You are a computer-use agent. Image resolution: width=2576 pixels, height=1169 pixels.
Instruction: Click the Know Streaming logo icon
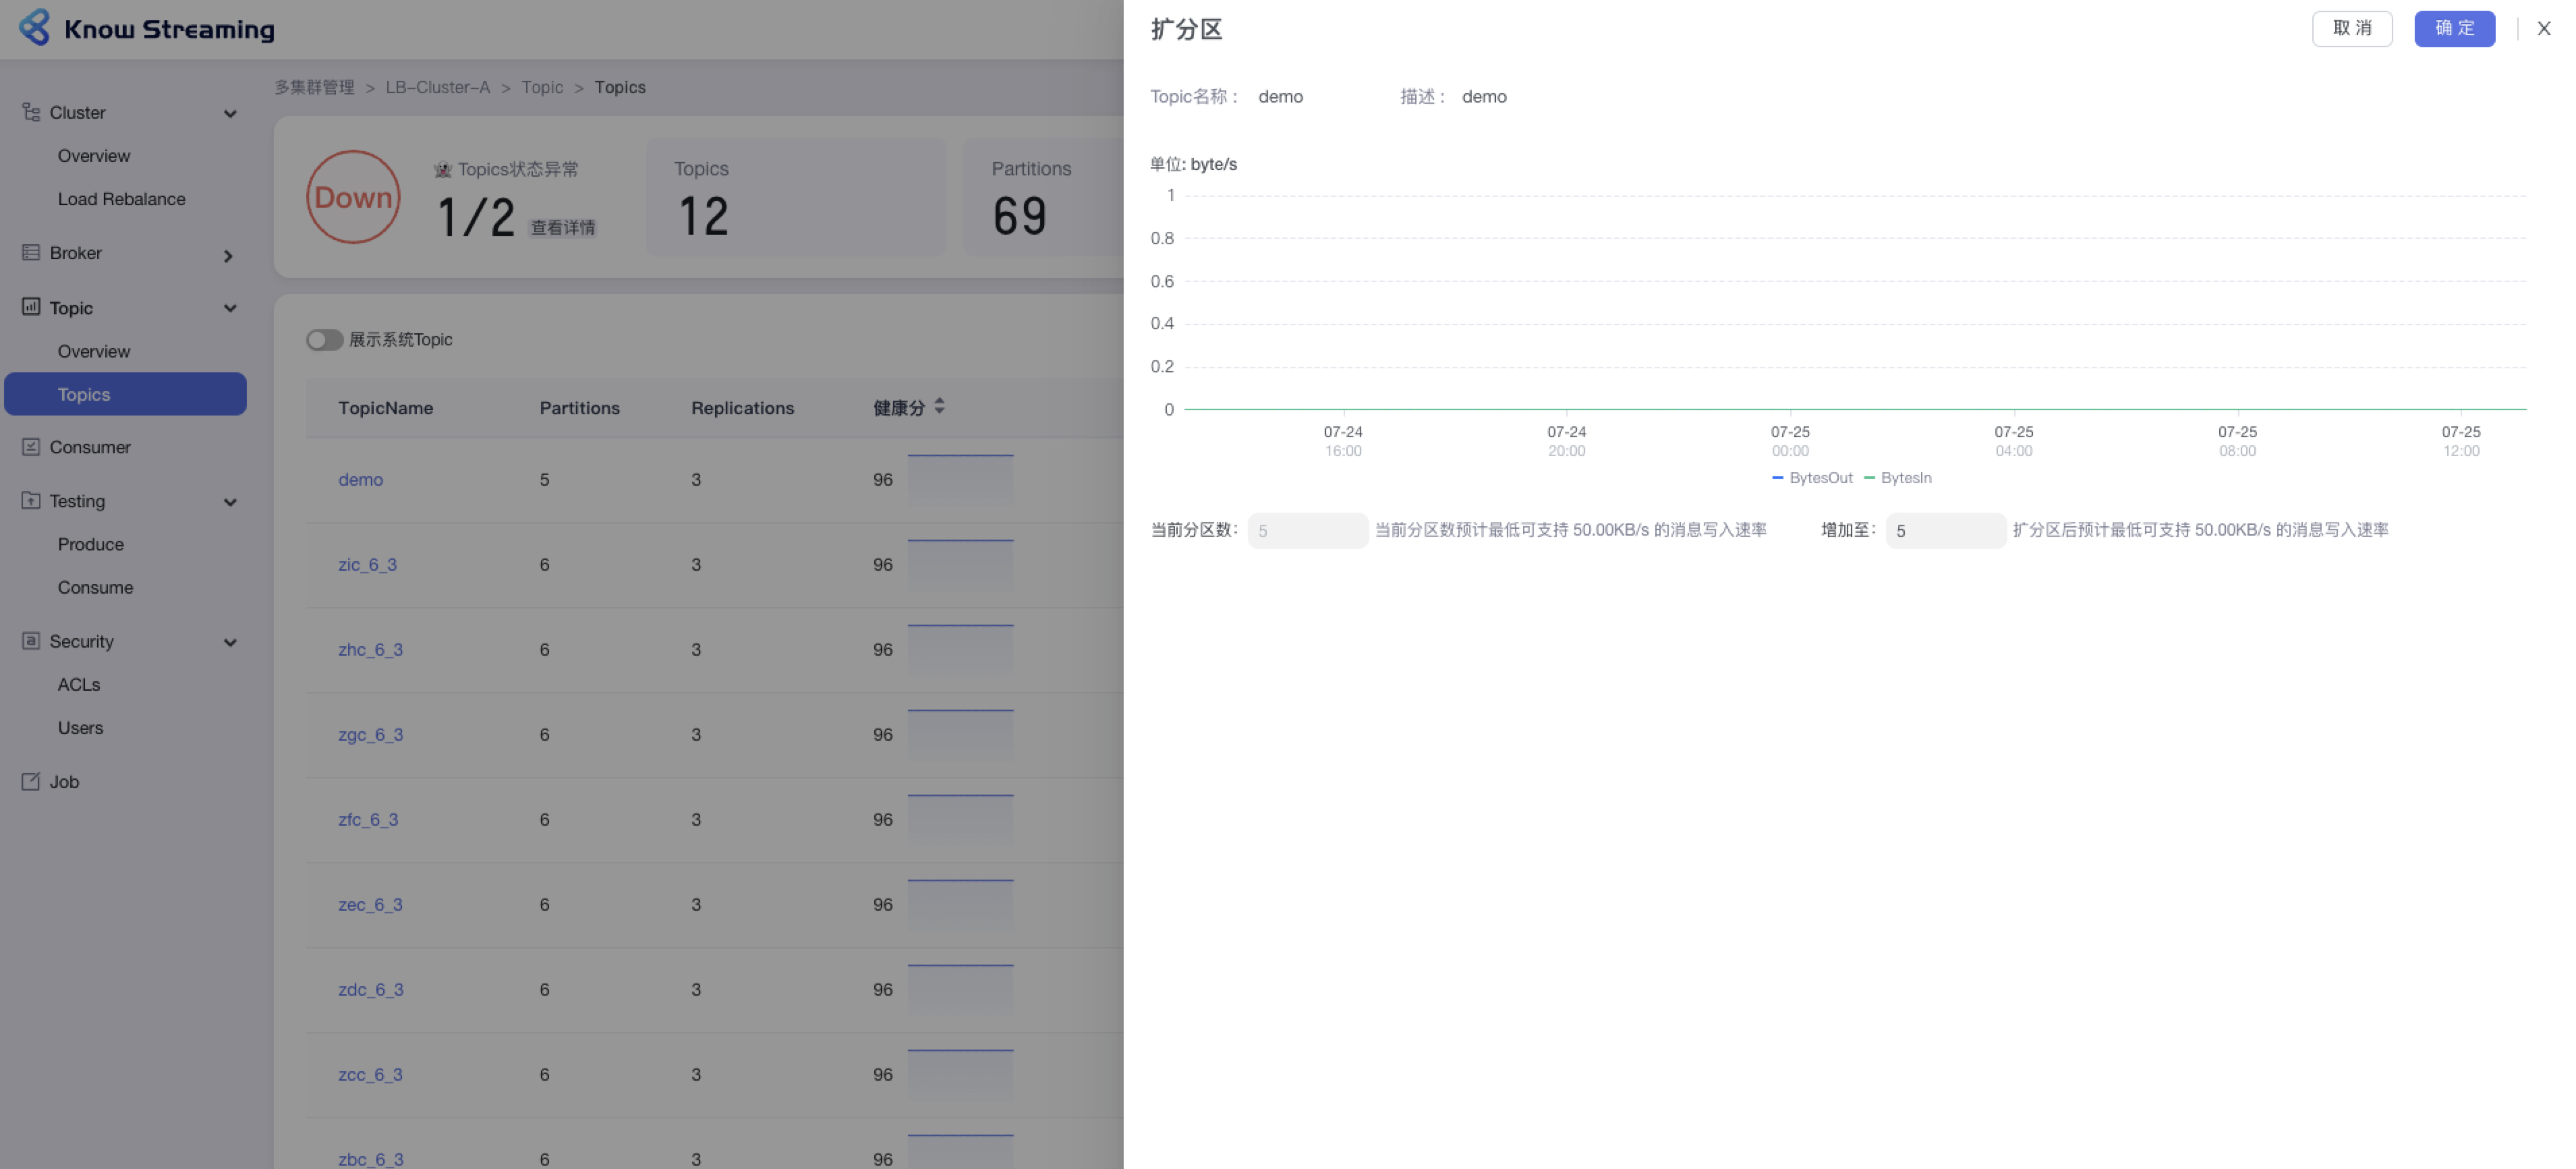(x=35, y=28)
